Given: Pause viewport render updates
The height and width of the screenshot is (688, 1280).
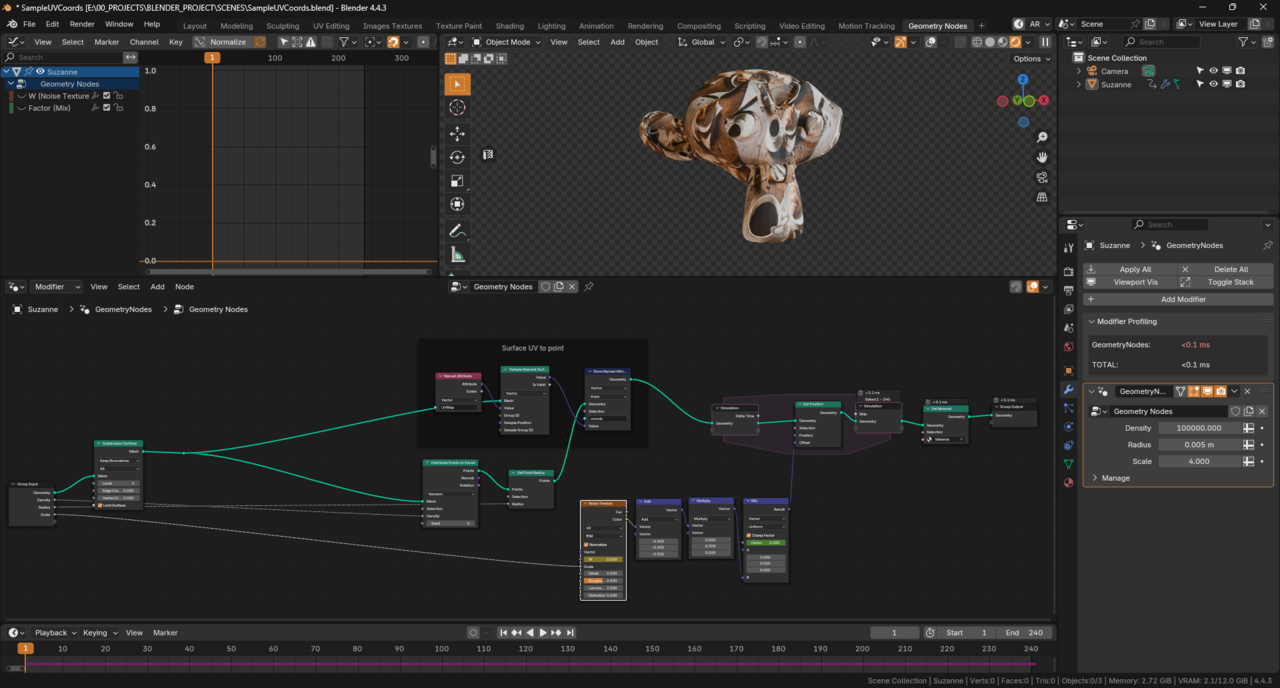Looking at the screenshot, I should (1045, 42).
